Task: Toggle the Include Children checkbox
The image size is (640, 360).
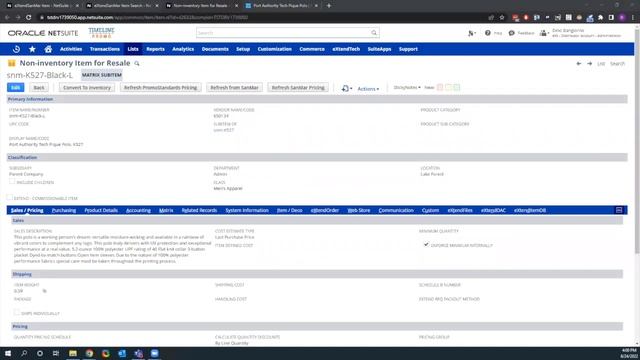Action: (x=12, y=182)
